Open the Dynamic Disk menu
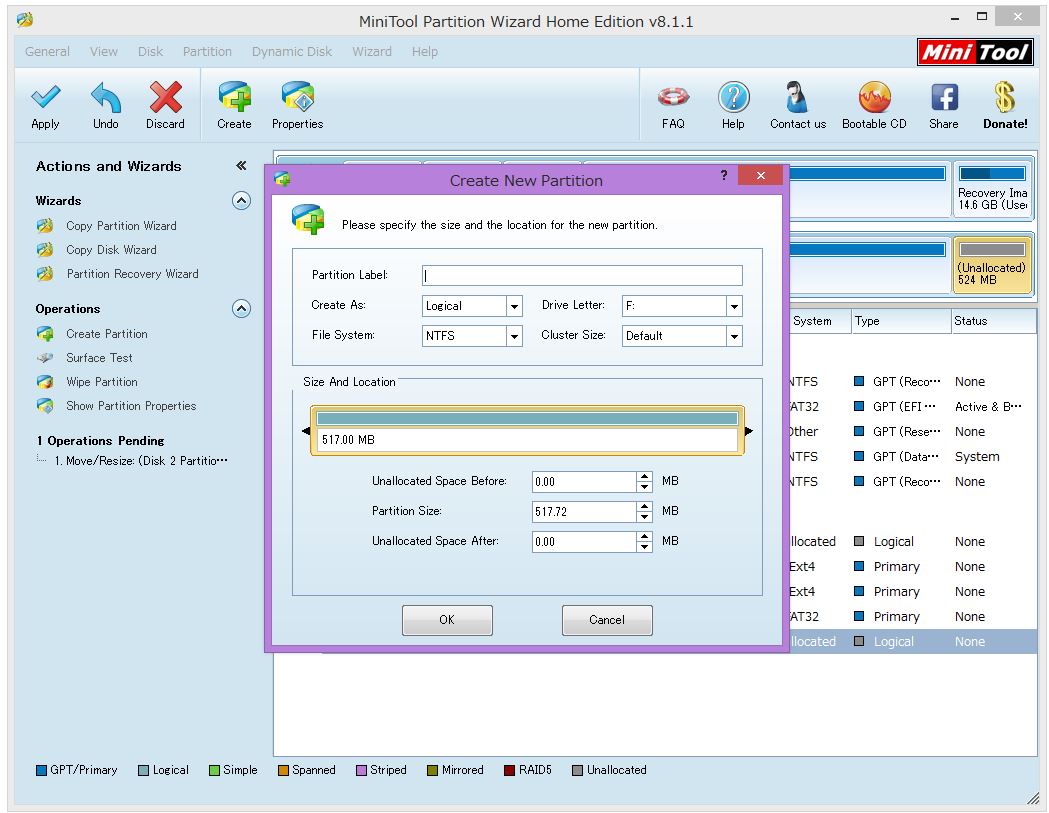This screenshot has width=1049, height=813. (x=292, y=52)
